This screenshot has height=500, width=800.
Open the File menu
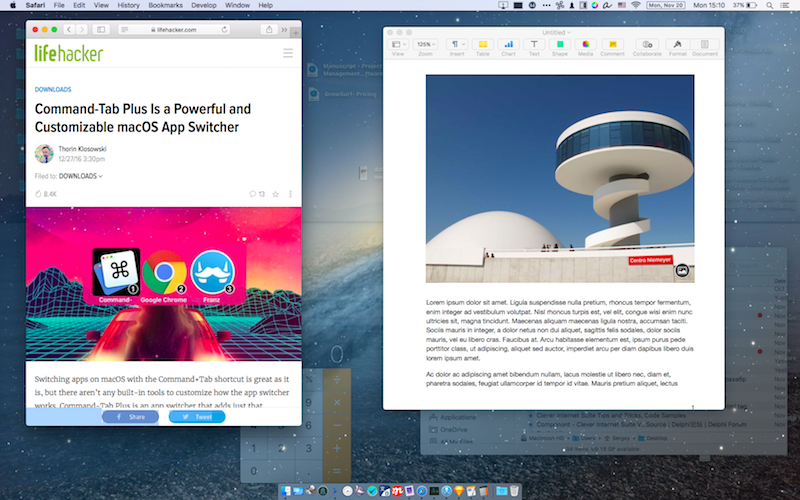pos(59,5)
